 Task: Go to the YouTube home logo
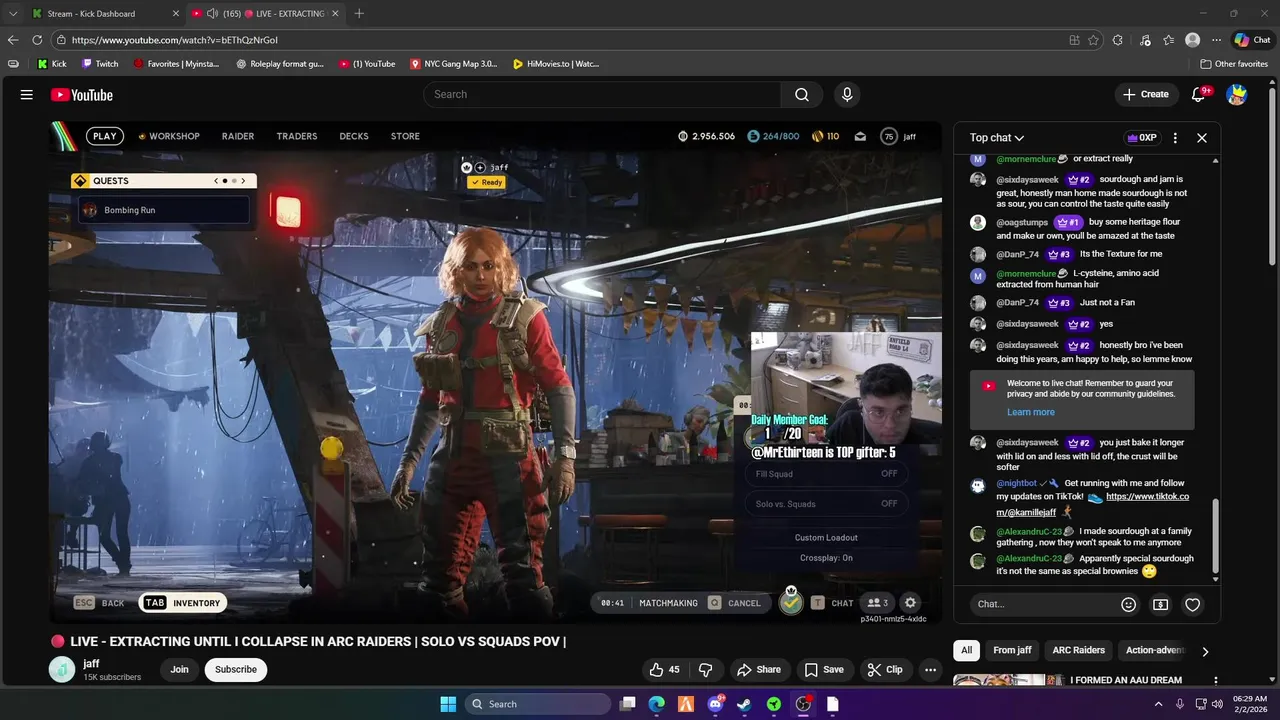(82, 95)
